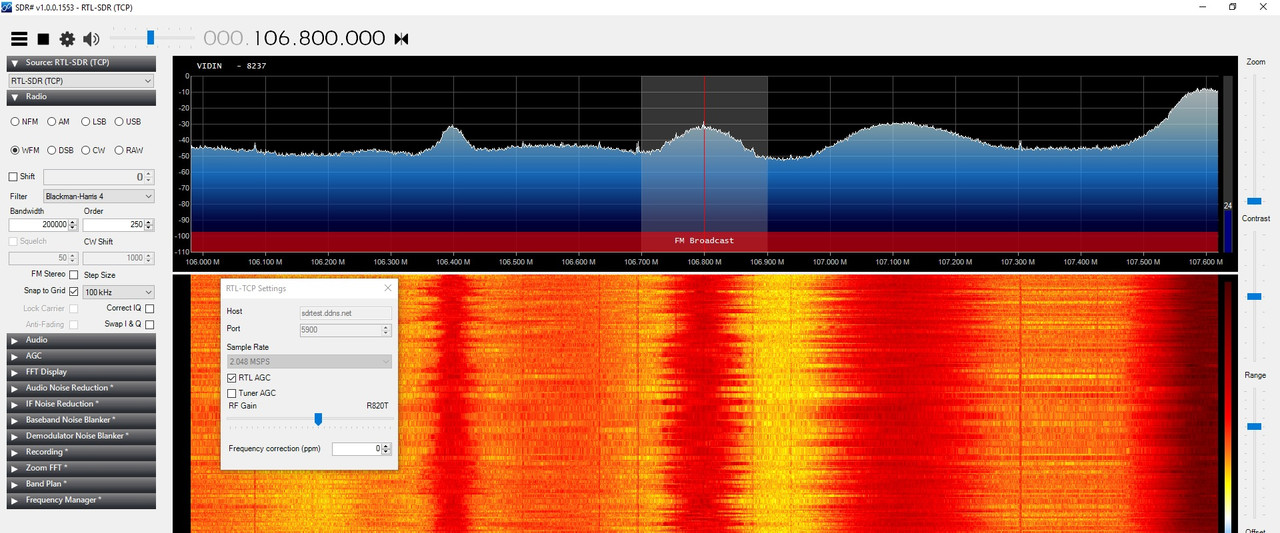Image resolution: width=1280 pixels, height=533 pixels.
Task: Select WFM demodulation mode
Action: click(x=15, y=150)
